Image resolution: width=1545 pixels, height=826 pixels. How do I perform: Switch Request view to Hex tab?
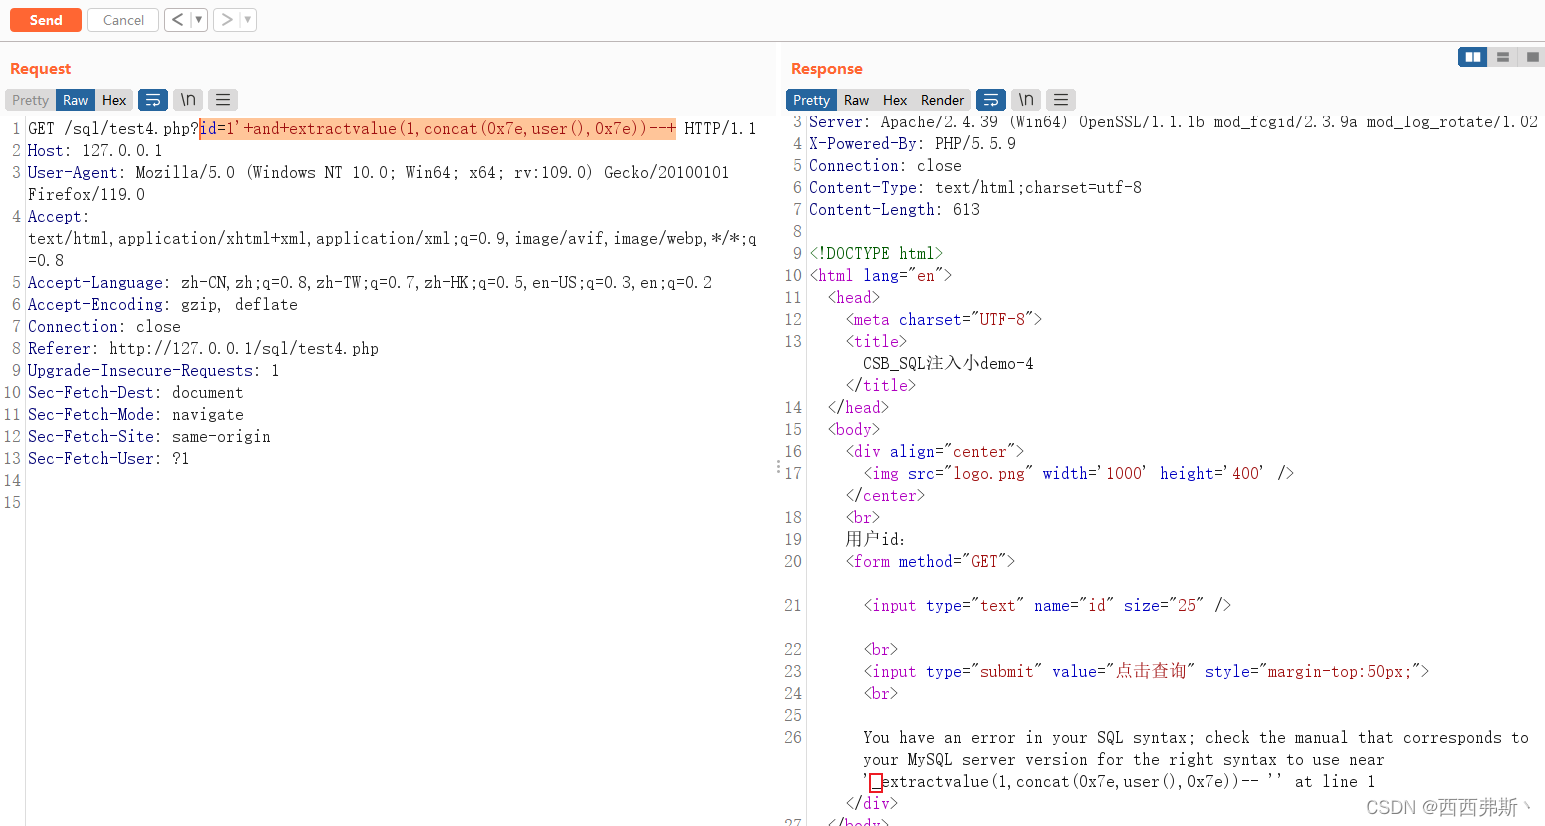[114, 100]
